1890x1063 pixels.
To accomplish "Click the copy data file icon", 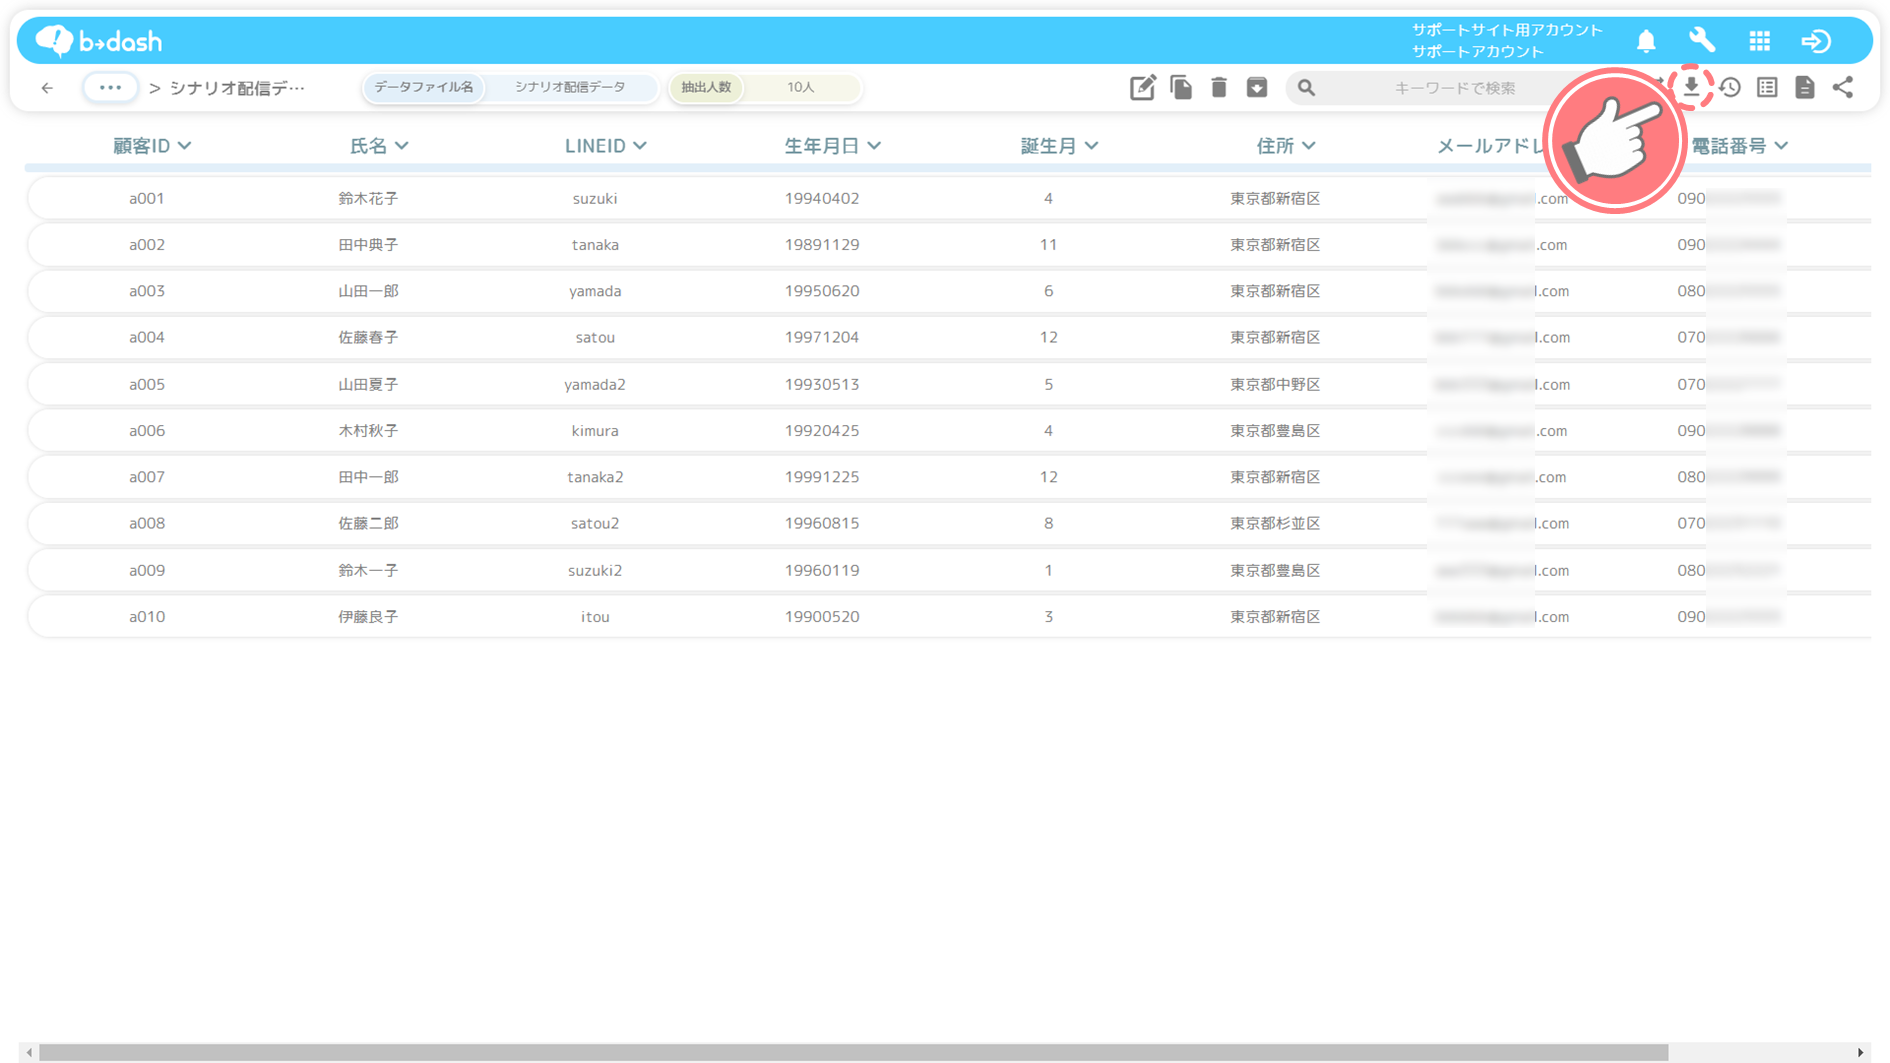I will (x=1181, y=88).
